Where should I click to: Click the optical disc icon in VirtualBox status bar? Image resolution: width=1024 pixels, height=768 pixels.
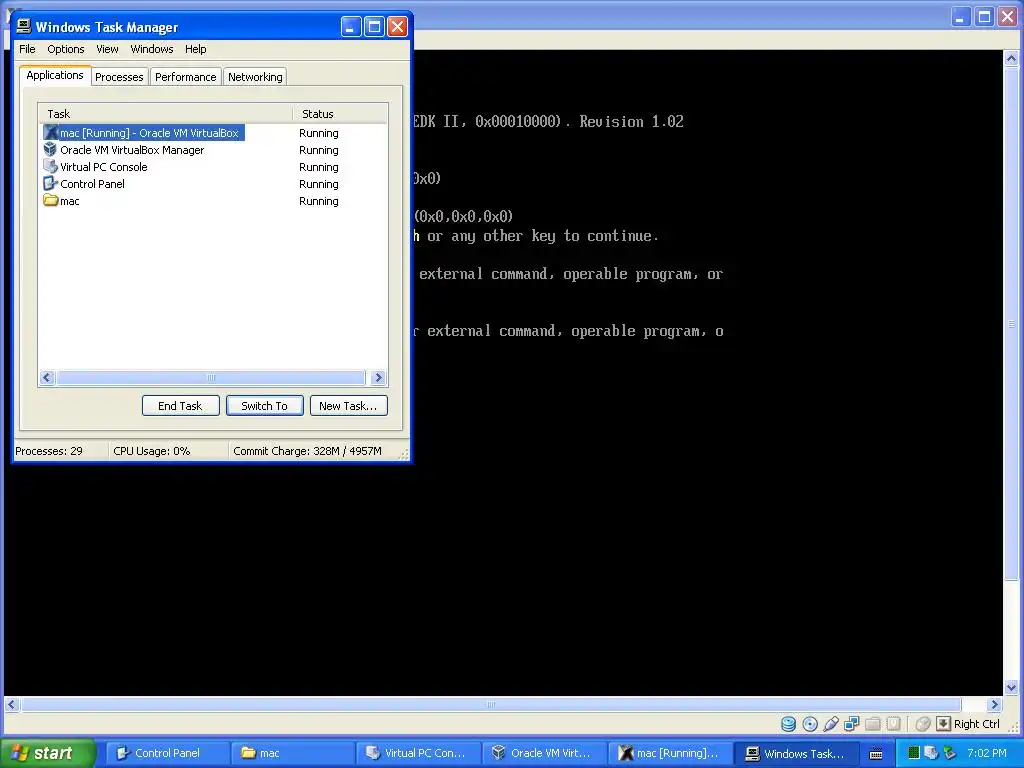coord(810,724)
